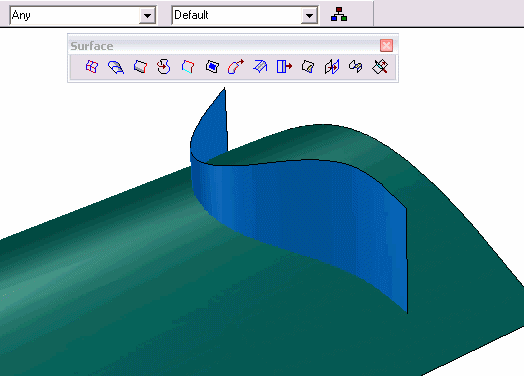This screenshot has width=524, height=376.
Task: Select the offset planes icon with red arrow
Action: tap(332, 67)
